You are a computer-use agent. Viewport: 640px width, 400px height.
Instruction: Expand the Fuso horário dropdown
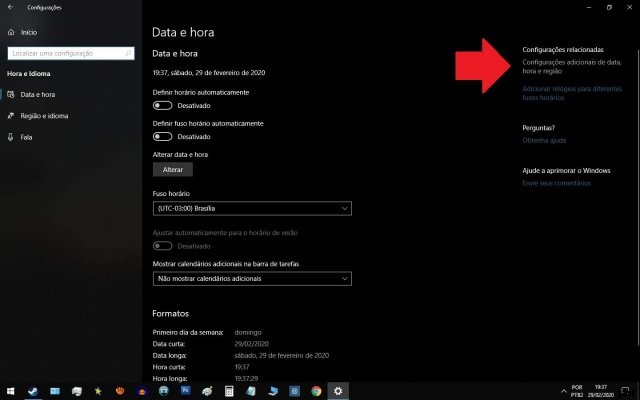coord(252,208)
